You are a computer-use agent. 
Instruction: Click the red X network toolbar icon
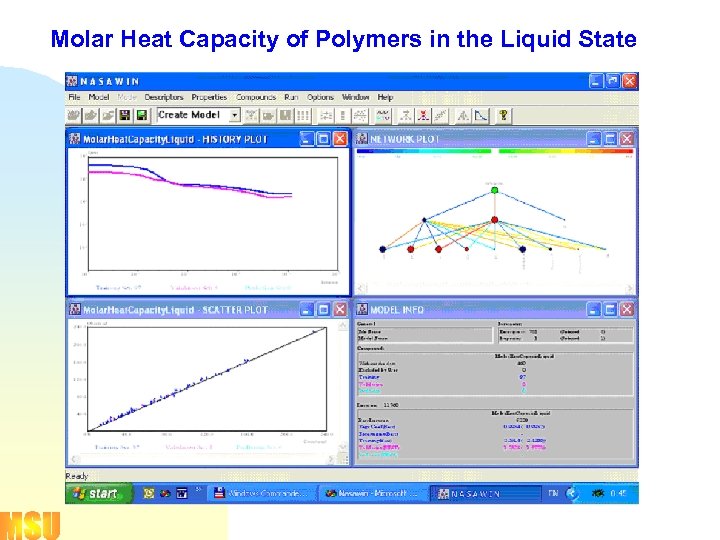click(x=423, y=115)
